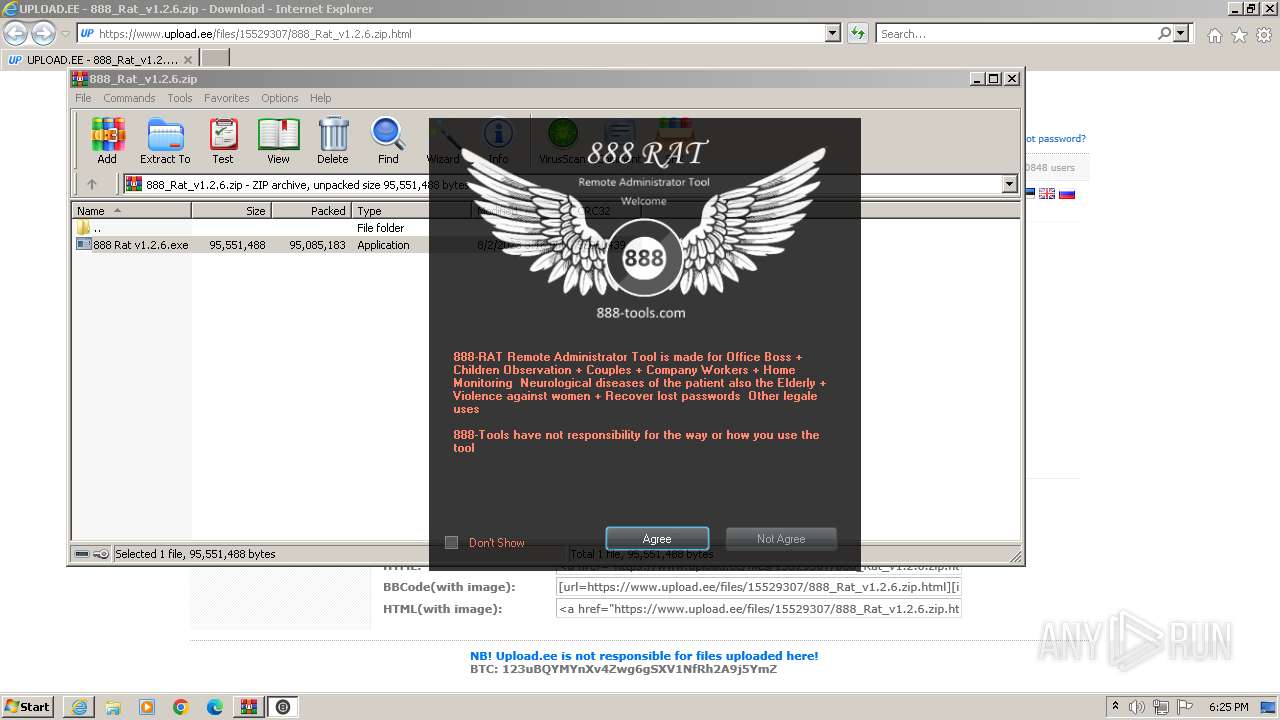Open the Commands menu
This screenshot has width=1280, height=720.
coord(129,98)
